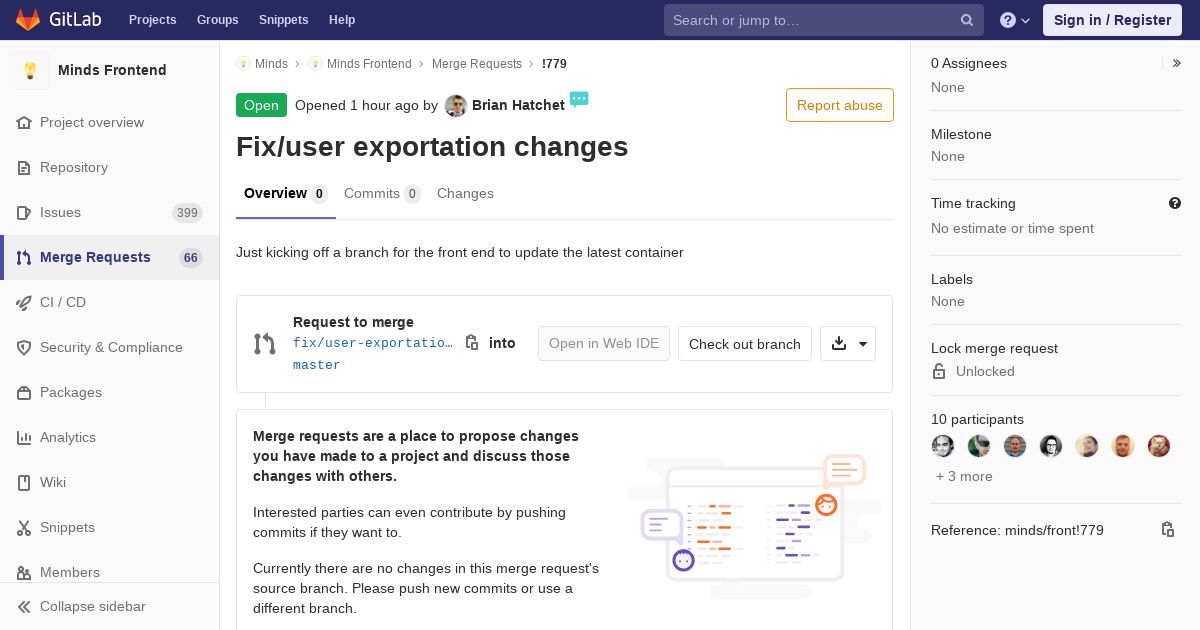Open Issues list with 399 count
The width and height of the screenshot is (1200, 630).
click(110, 212)
